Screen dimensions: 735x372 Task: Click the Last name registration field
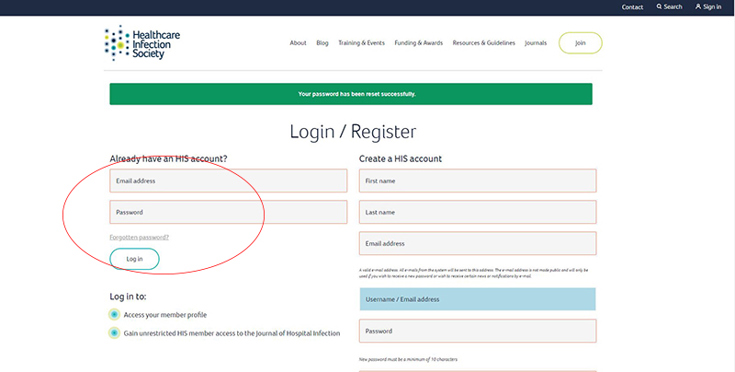478,212
